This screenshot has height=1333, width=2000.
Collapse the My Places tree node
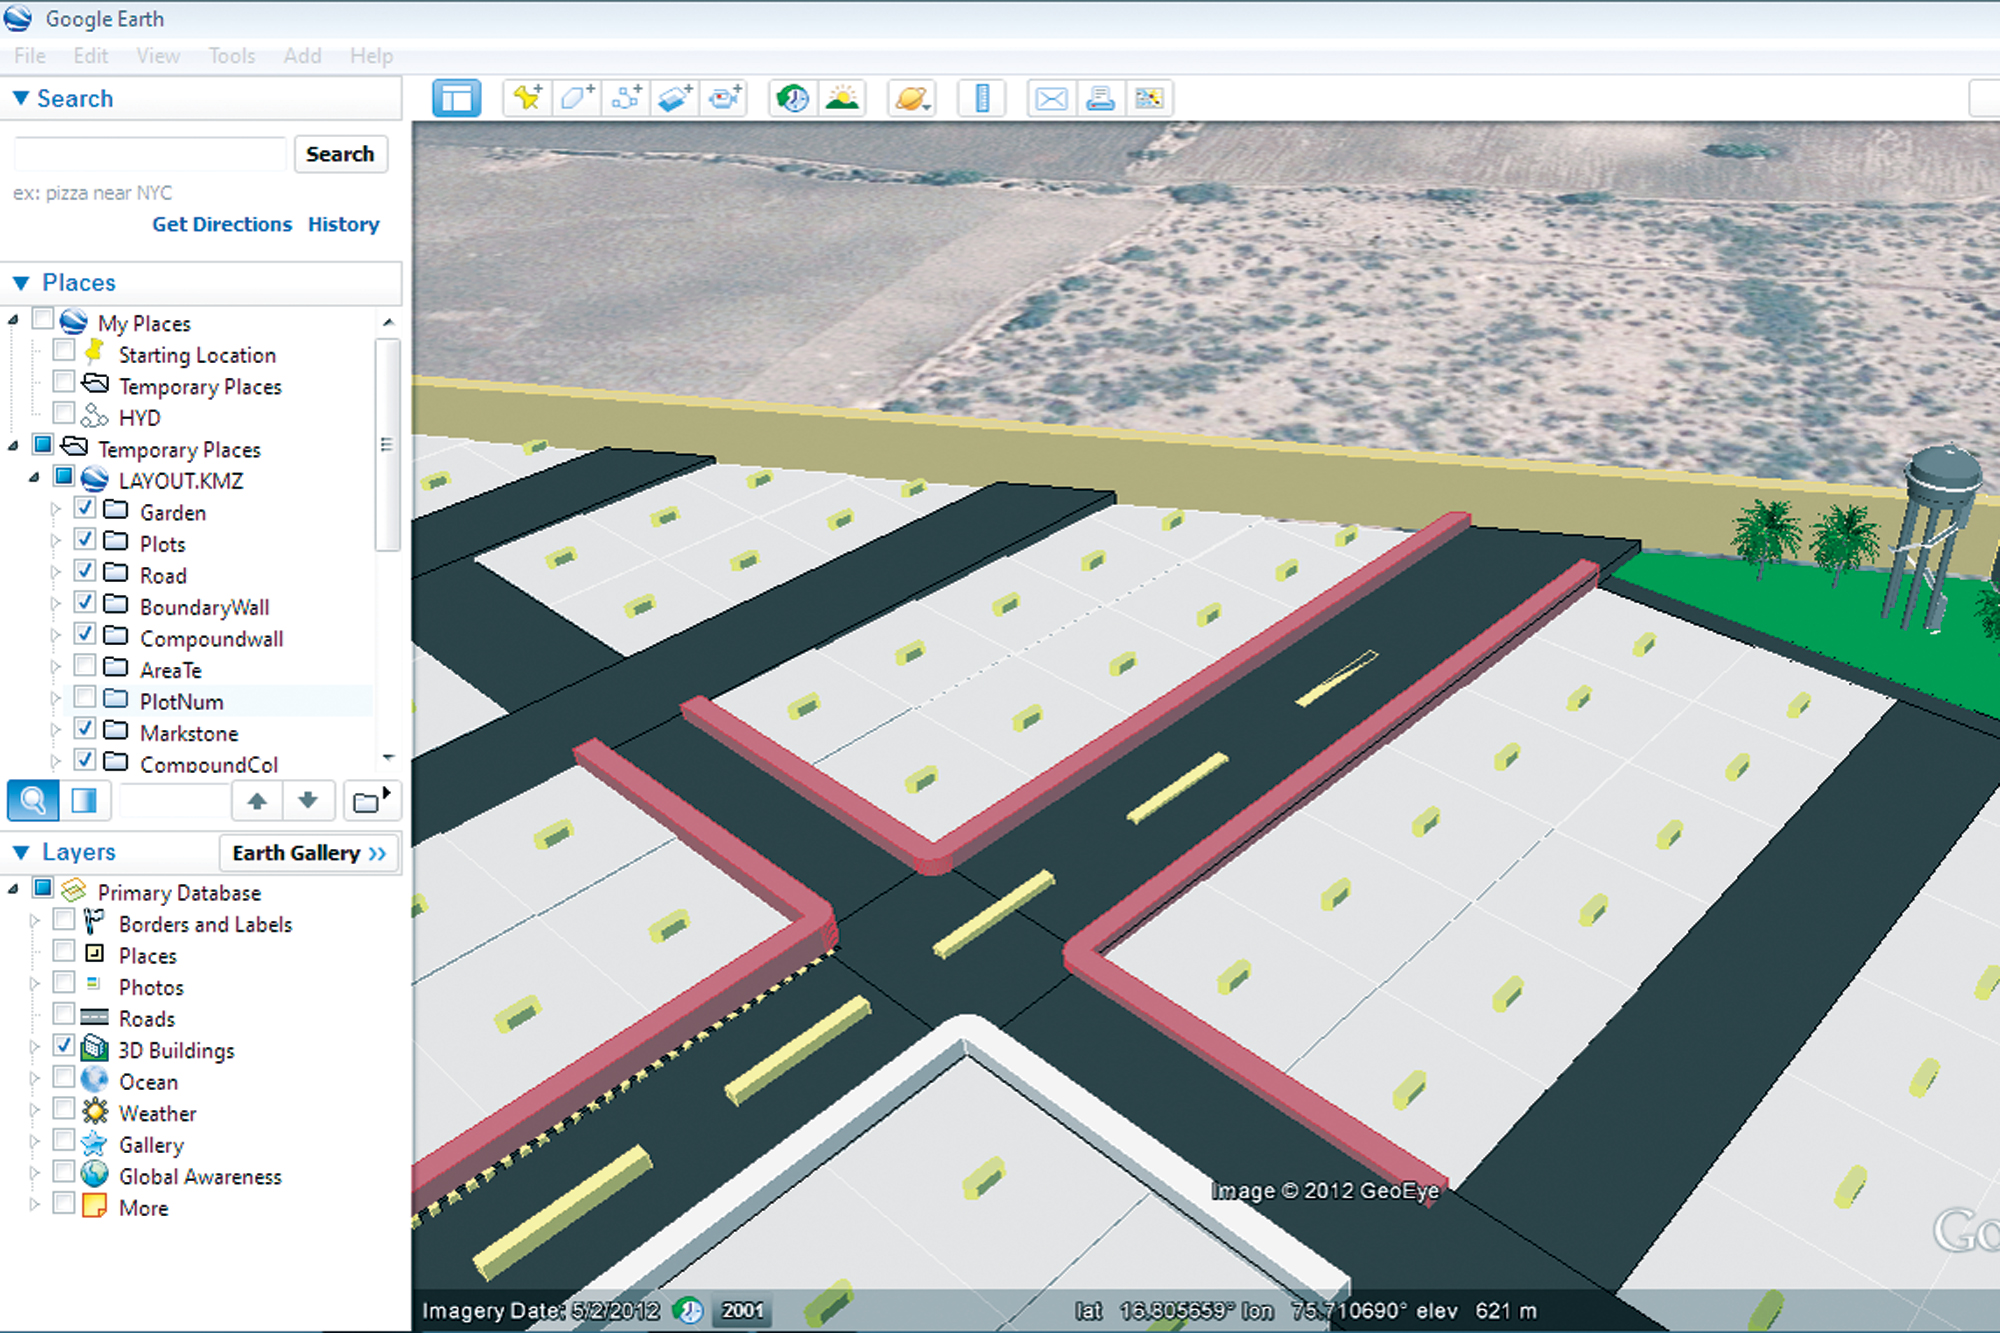coord(13,320)
